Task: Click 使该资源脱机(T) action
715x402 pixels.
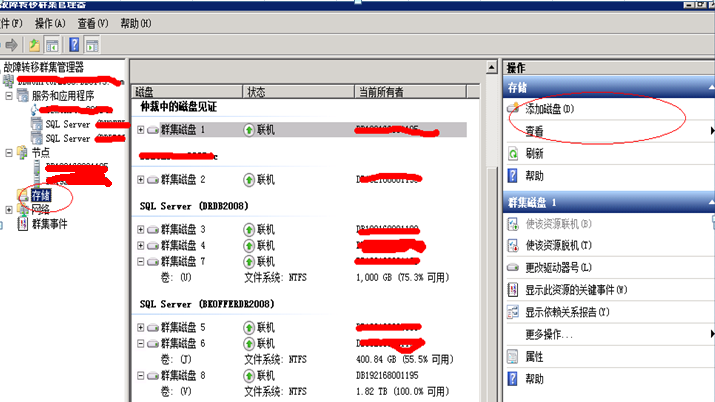Action: tap(558, 246)
